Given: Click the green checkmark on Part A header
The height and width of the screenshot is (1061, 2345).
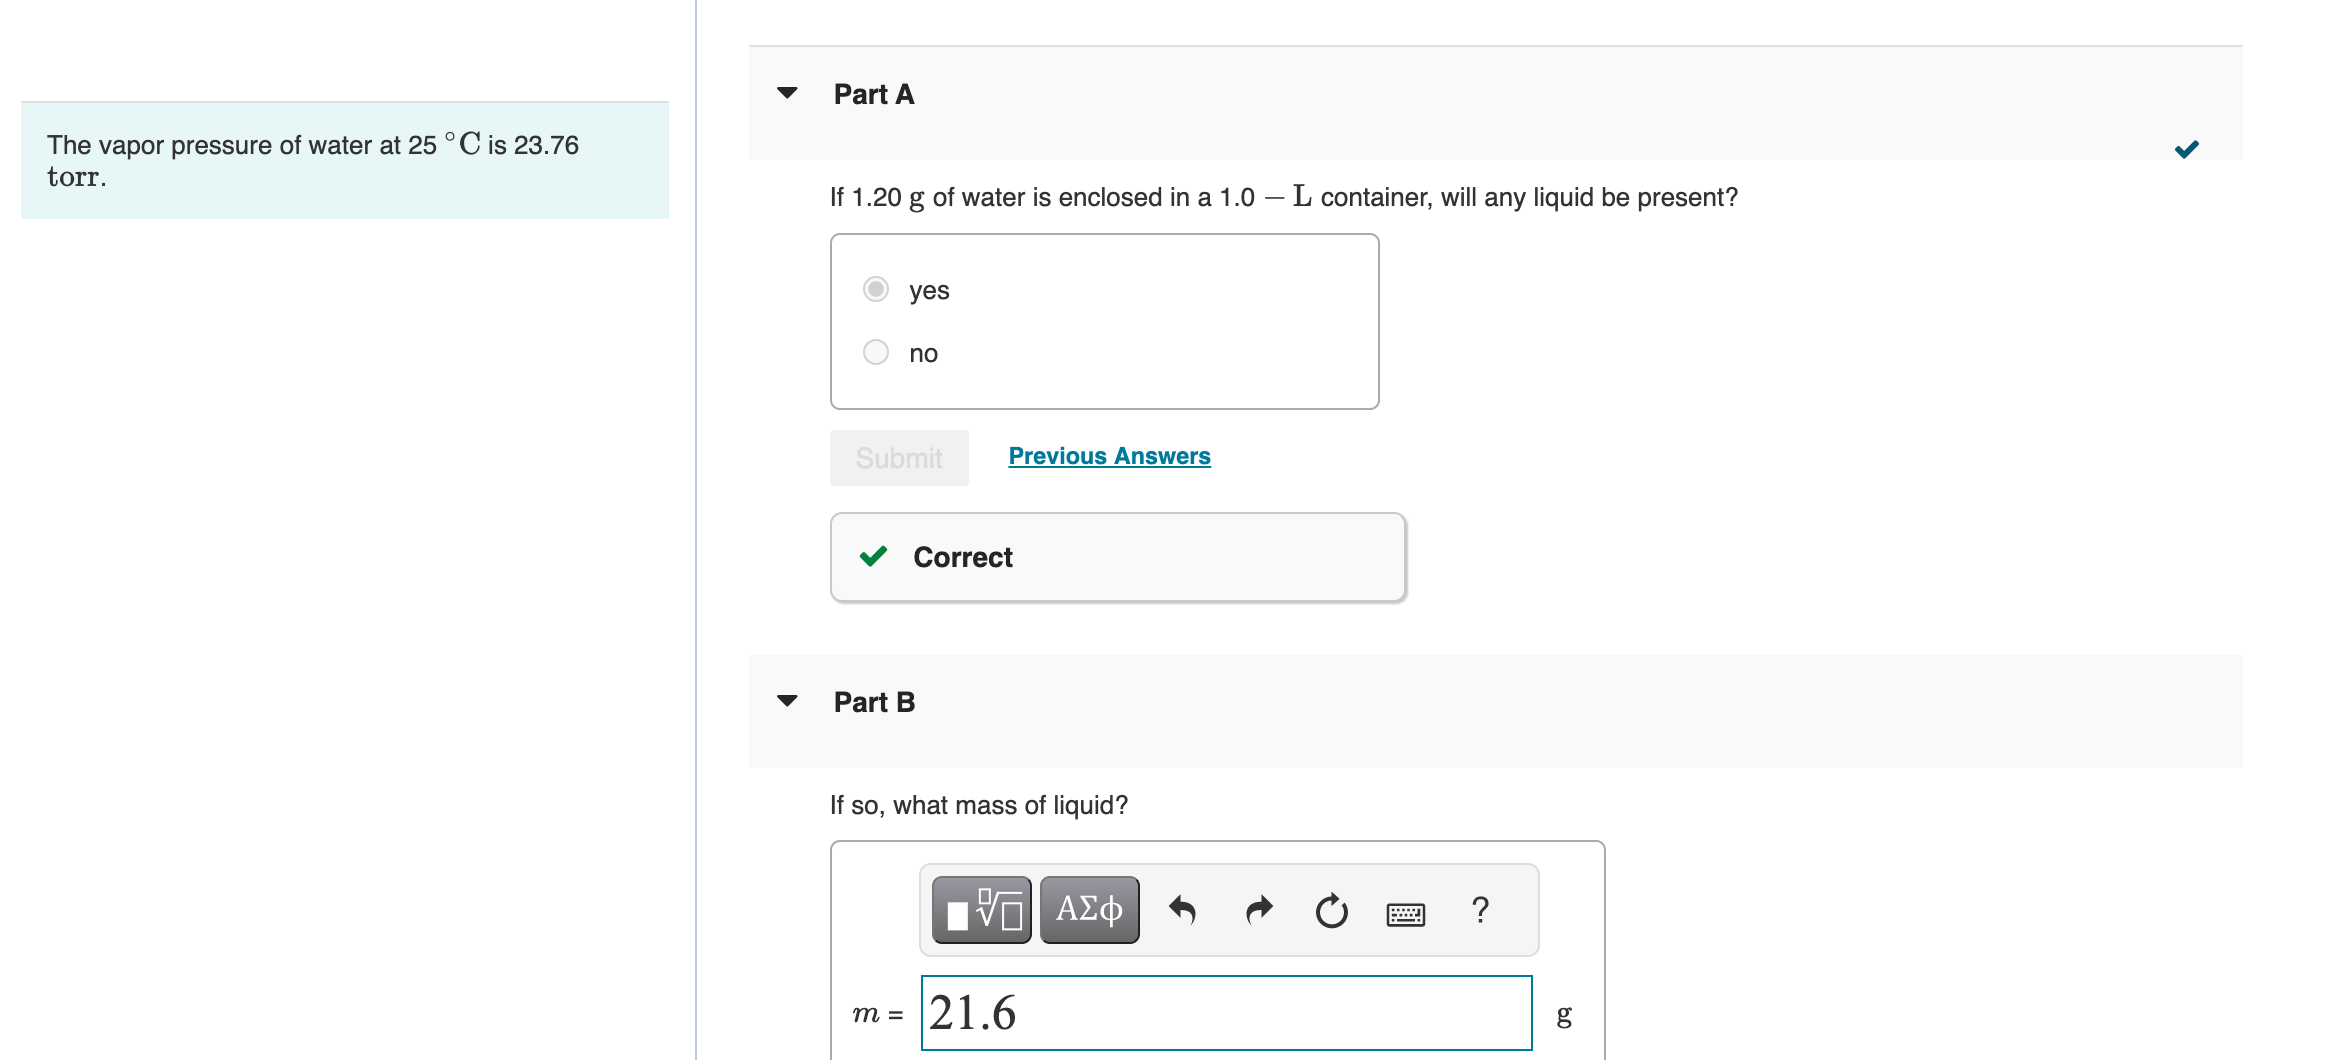Looking at the screenshot, I should tap(2187, 148).
